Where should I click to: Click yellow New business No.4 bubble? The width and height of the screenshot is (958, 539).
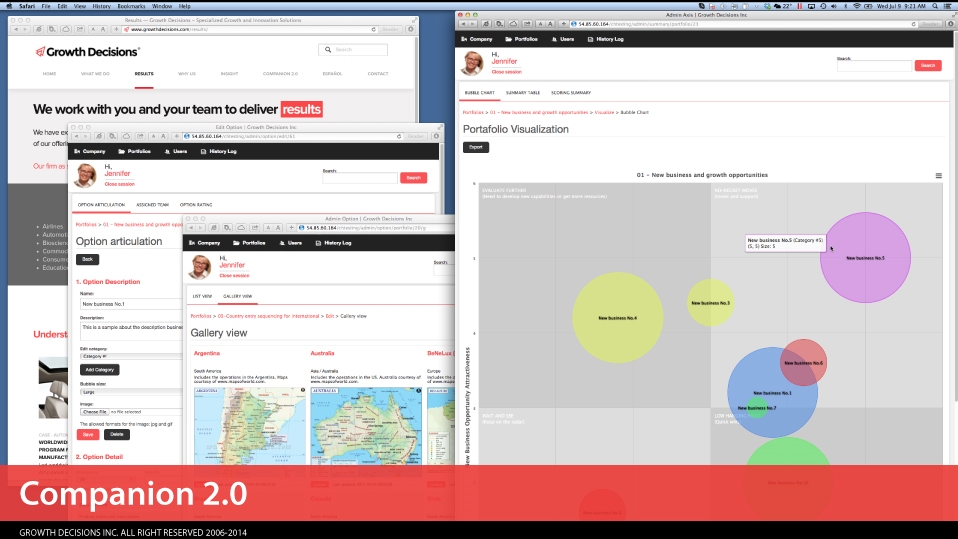(617, 318)
